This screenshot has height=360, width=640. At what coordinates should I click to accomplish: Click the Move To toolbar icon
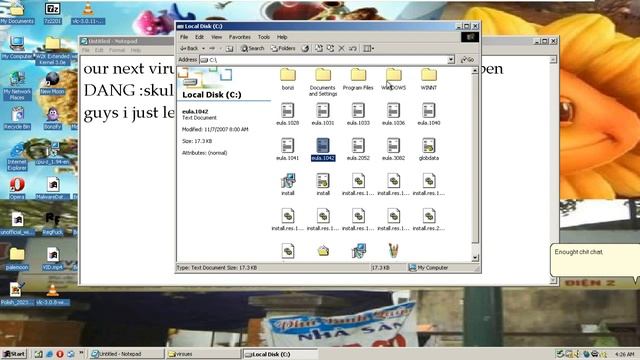pos(319,48)
